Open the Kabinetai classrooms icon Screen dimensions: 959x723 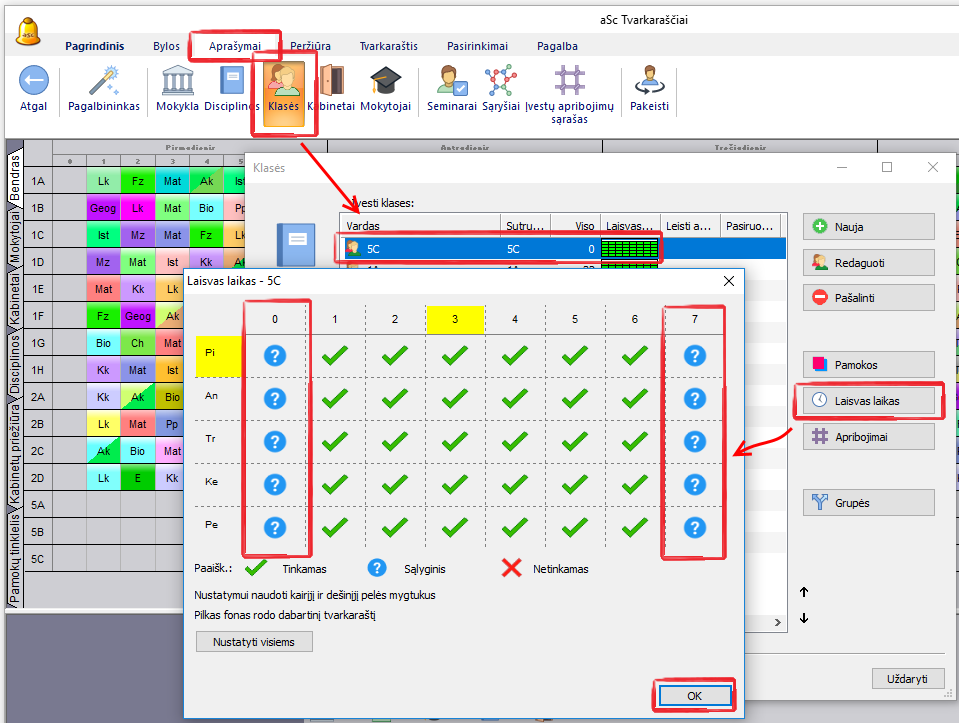333,82
